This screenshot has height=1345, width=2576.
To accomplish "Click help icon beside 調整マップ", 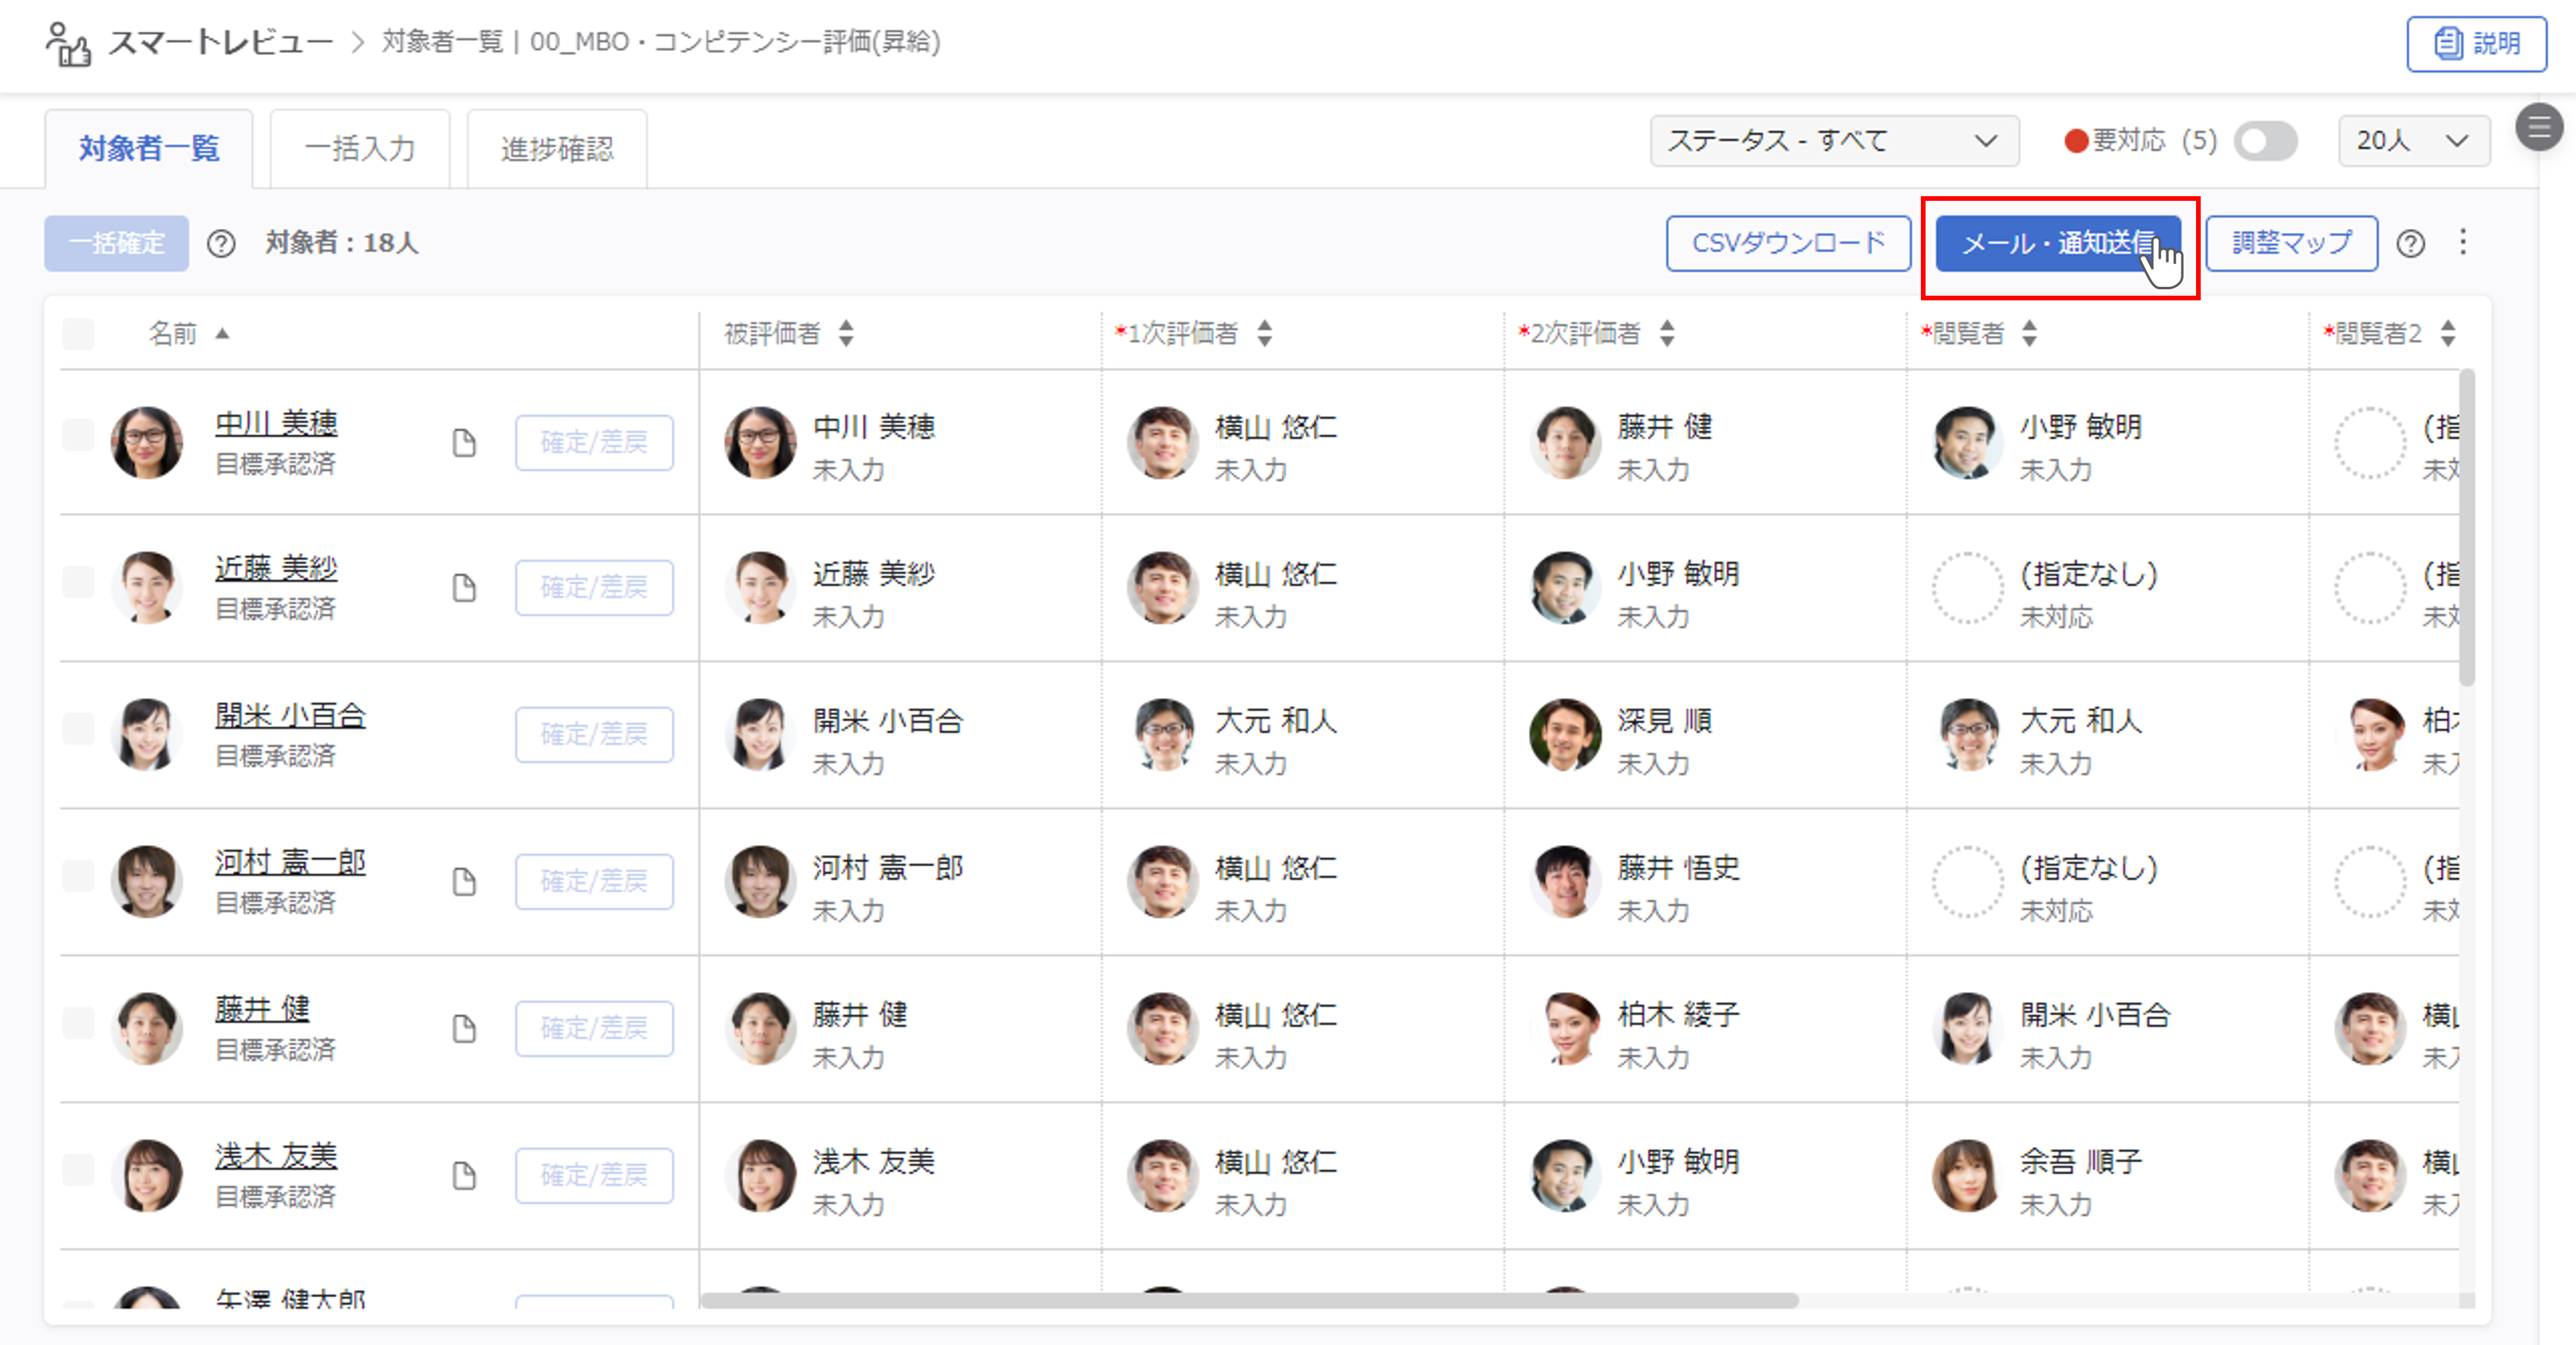I will [x=2410, y=243].
